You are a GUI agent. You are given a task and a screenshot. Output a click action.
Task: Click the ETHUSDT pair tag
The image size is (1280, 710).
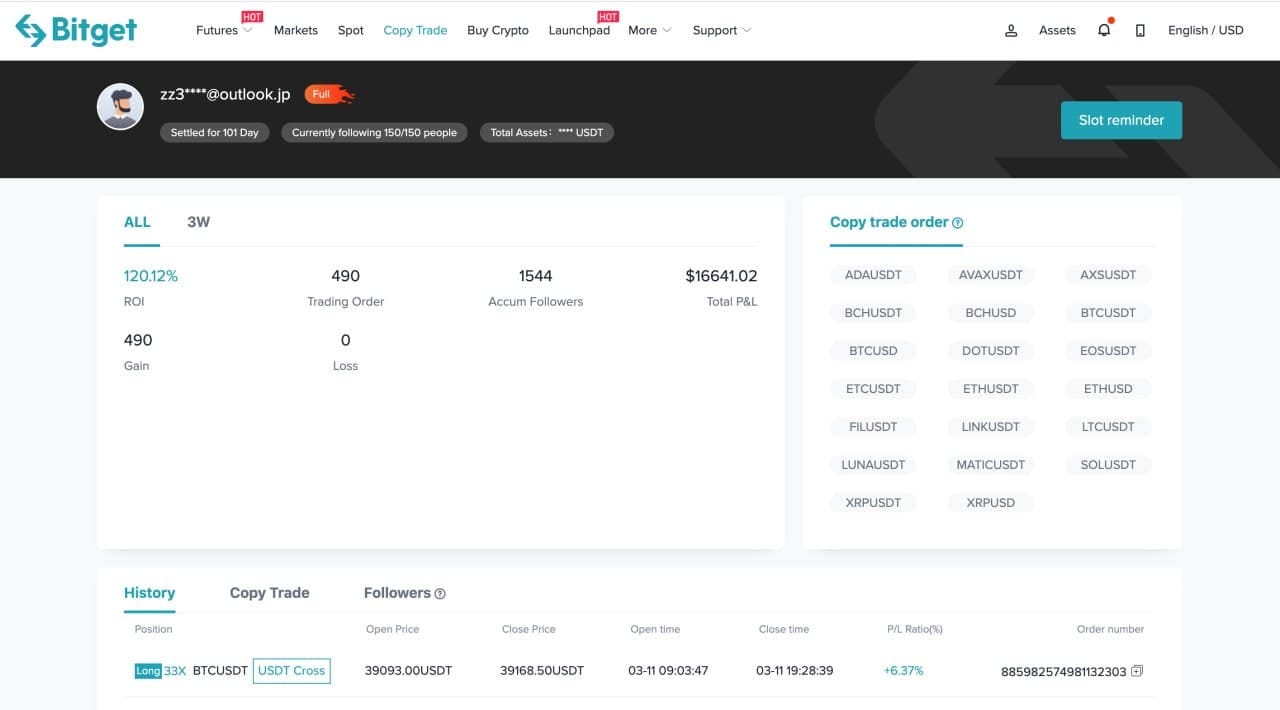click(990, 389)
